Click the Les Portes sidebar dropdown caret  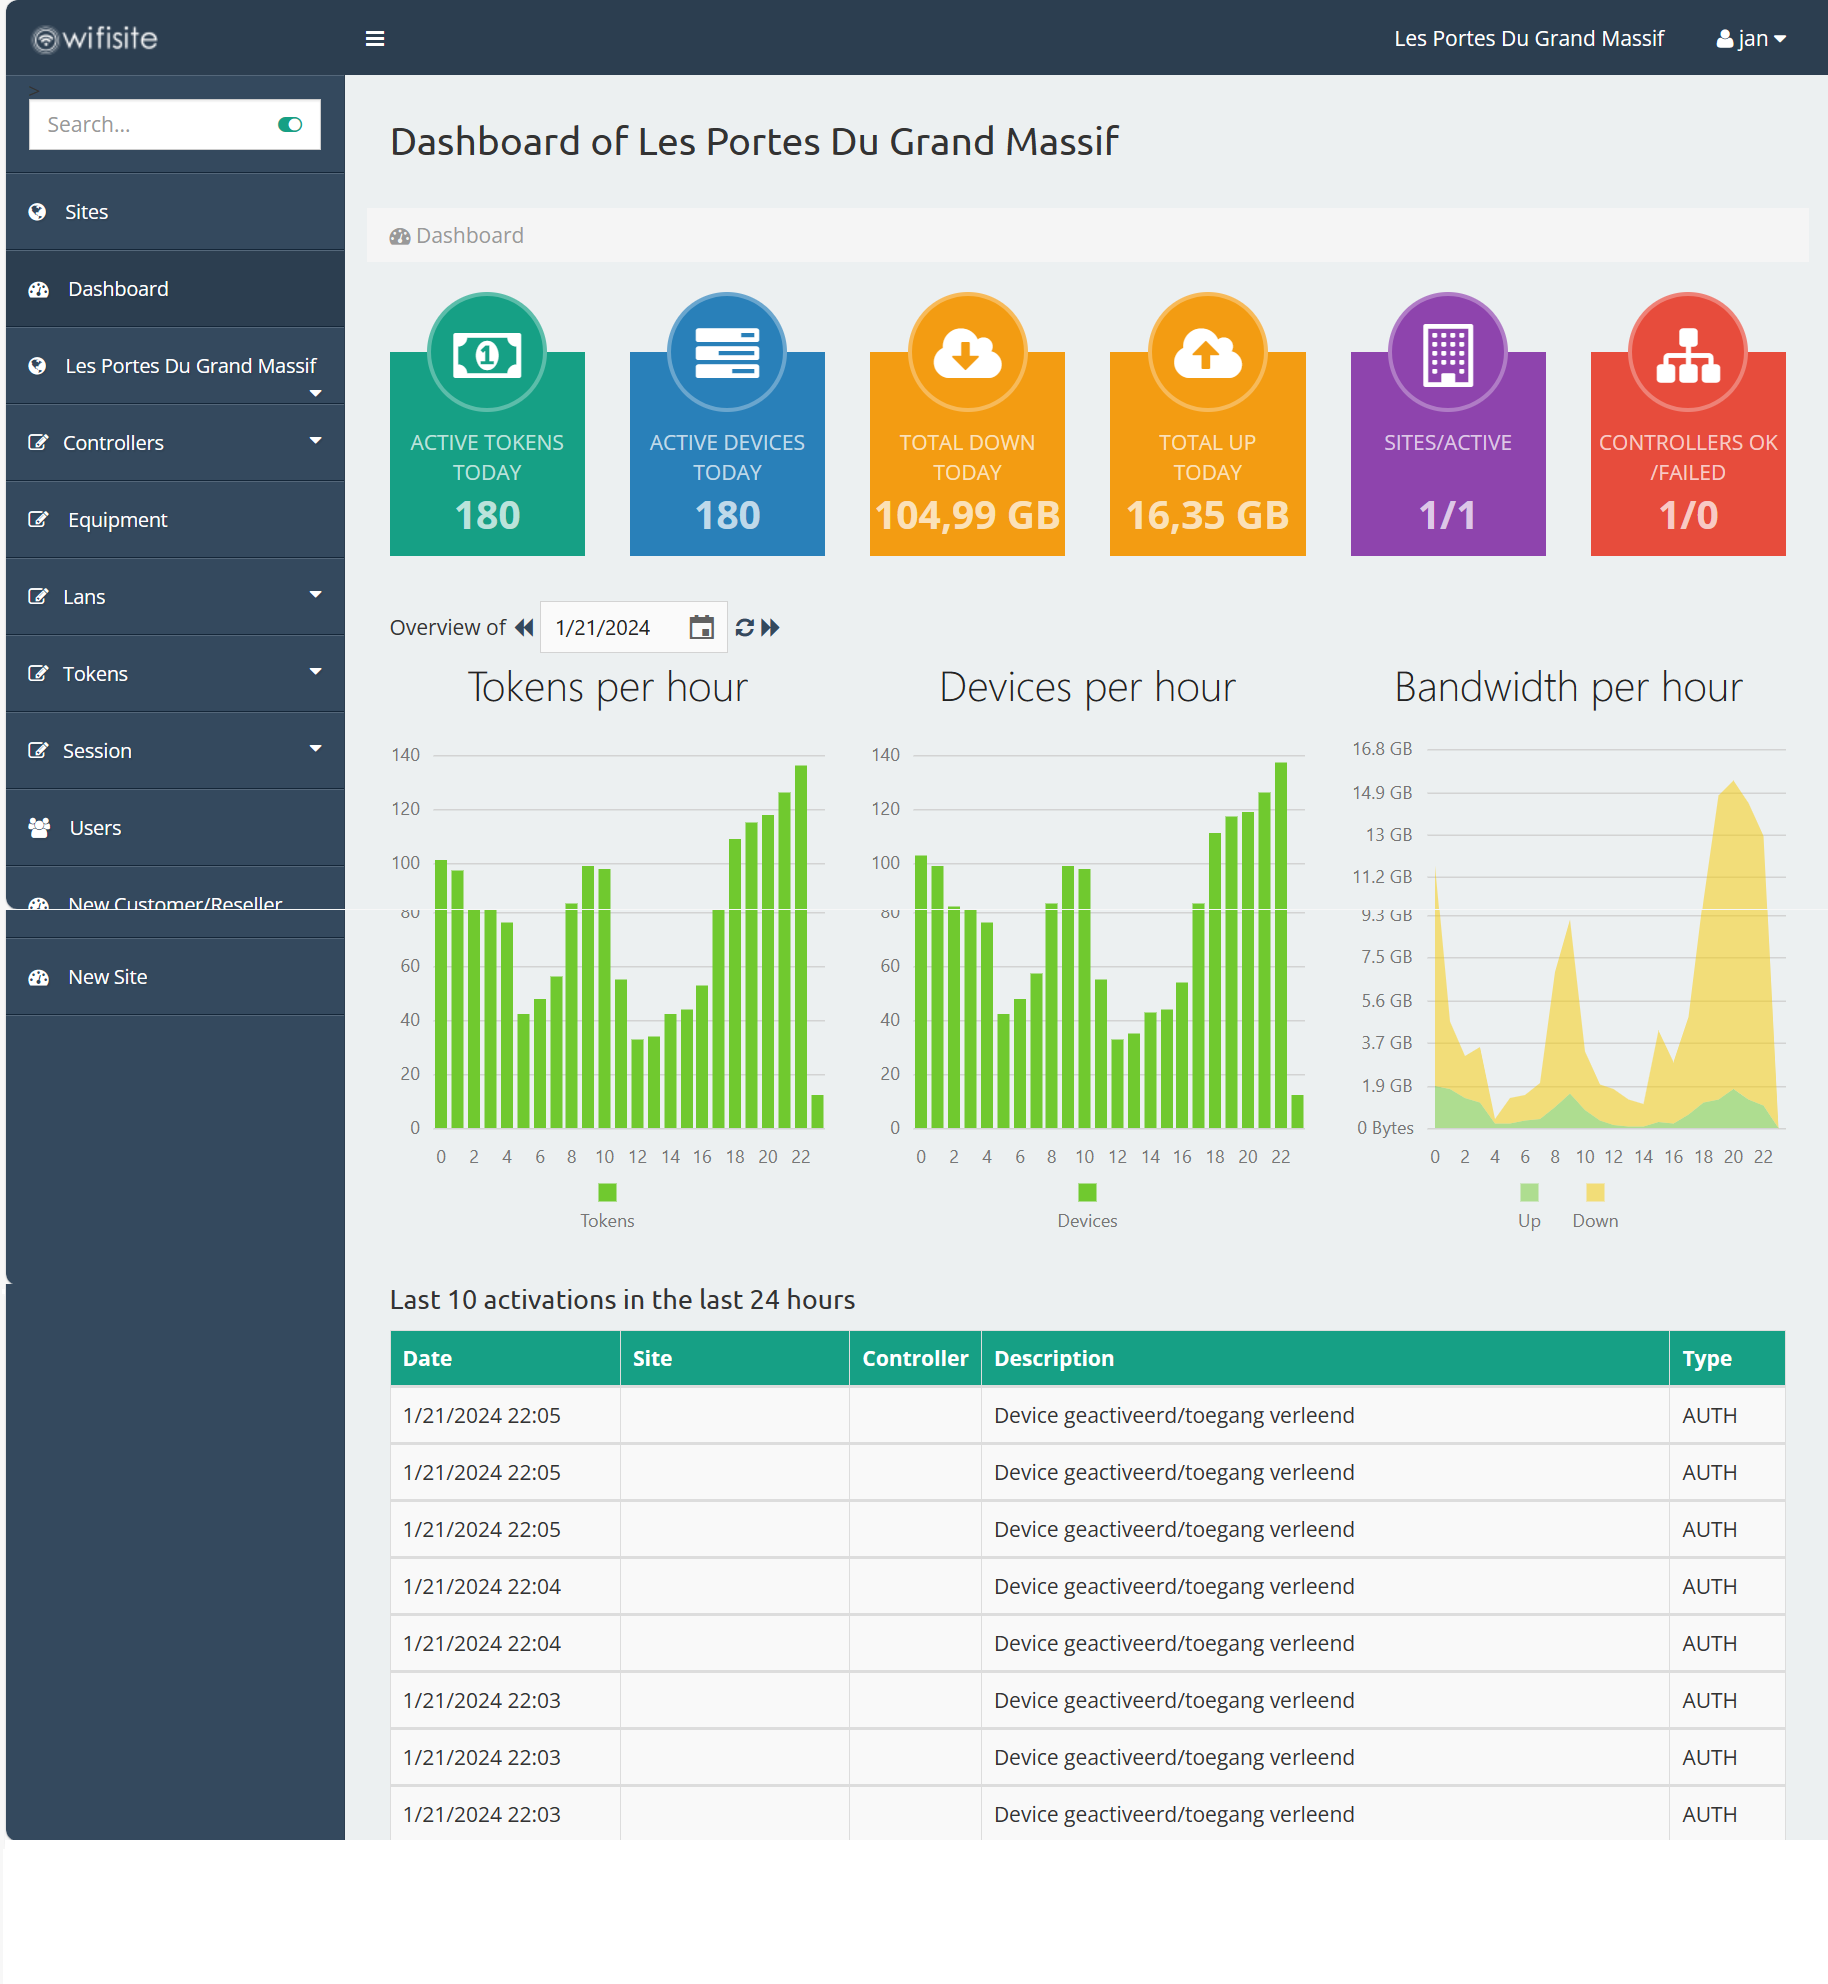pyautogui.click(x=316, y=393)
